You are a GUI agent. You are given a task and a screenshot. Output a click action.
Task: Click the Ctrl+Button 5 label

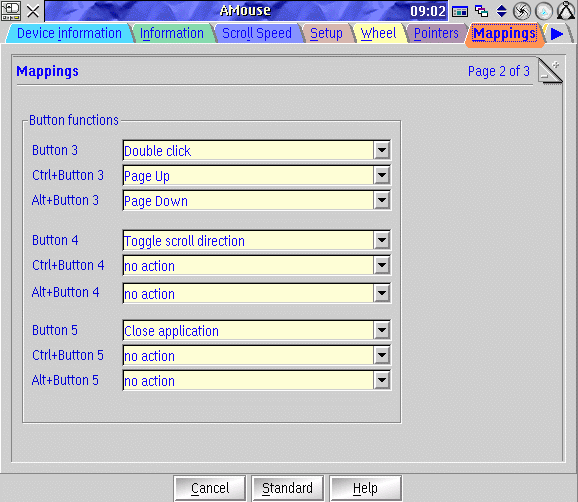[x=68, y=355]
